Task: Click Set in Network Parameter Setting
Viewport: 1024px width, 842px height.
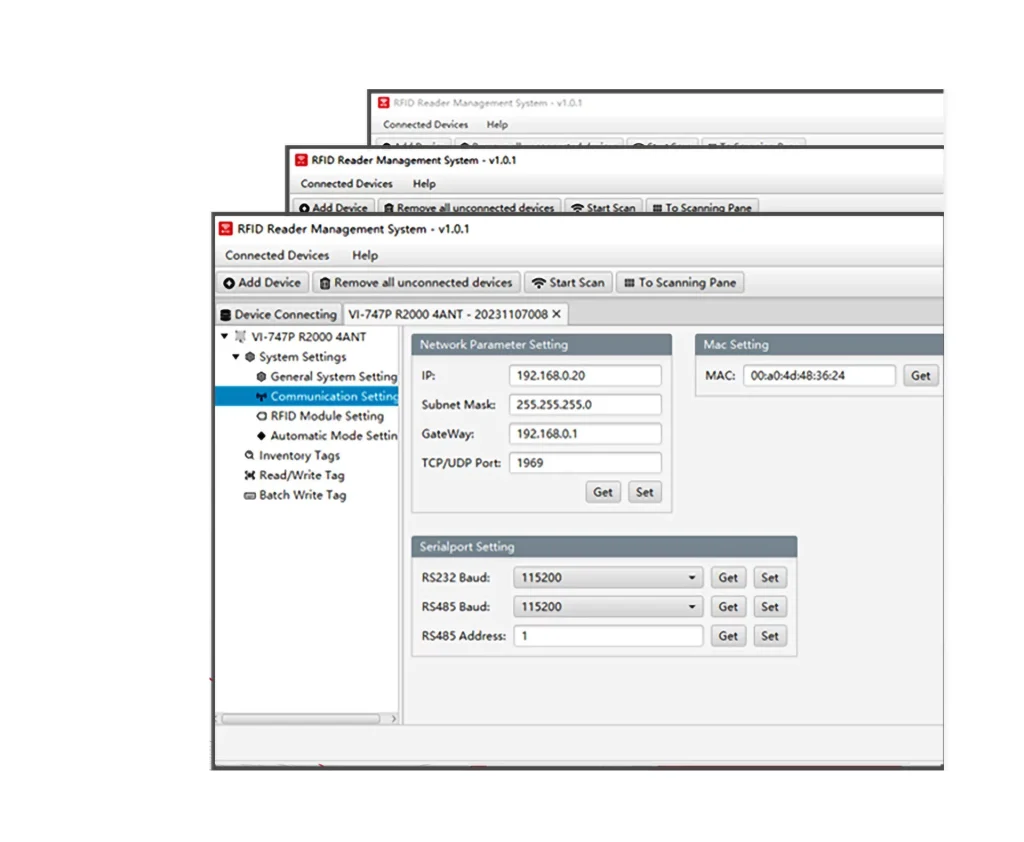Action: pyautogui.click(x=645, y=492)
